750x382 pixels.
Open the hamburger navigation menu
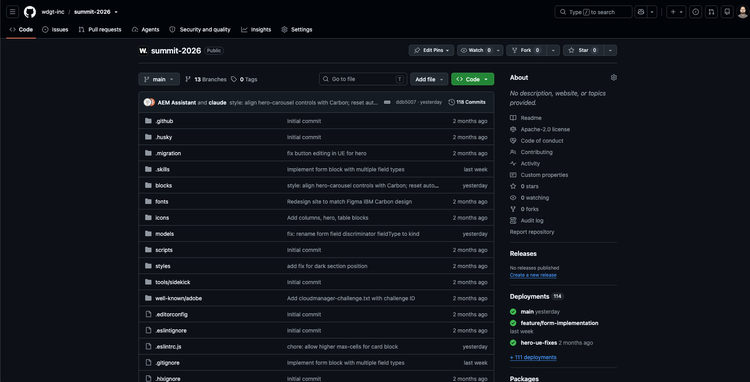pos(13,12)
